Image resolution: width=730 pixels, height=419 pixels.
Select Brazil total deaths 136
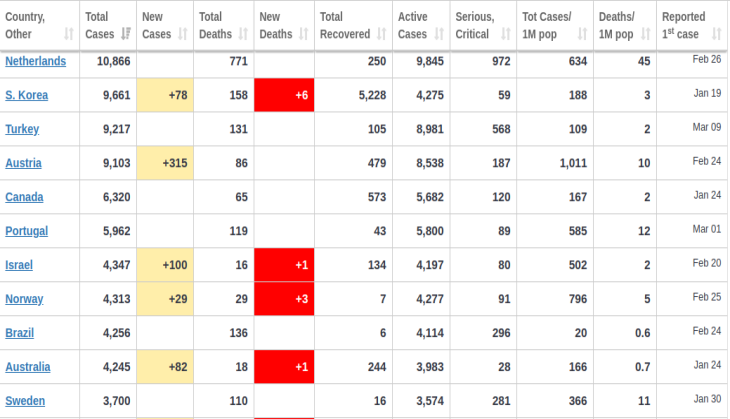coord(238,333)
